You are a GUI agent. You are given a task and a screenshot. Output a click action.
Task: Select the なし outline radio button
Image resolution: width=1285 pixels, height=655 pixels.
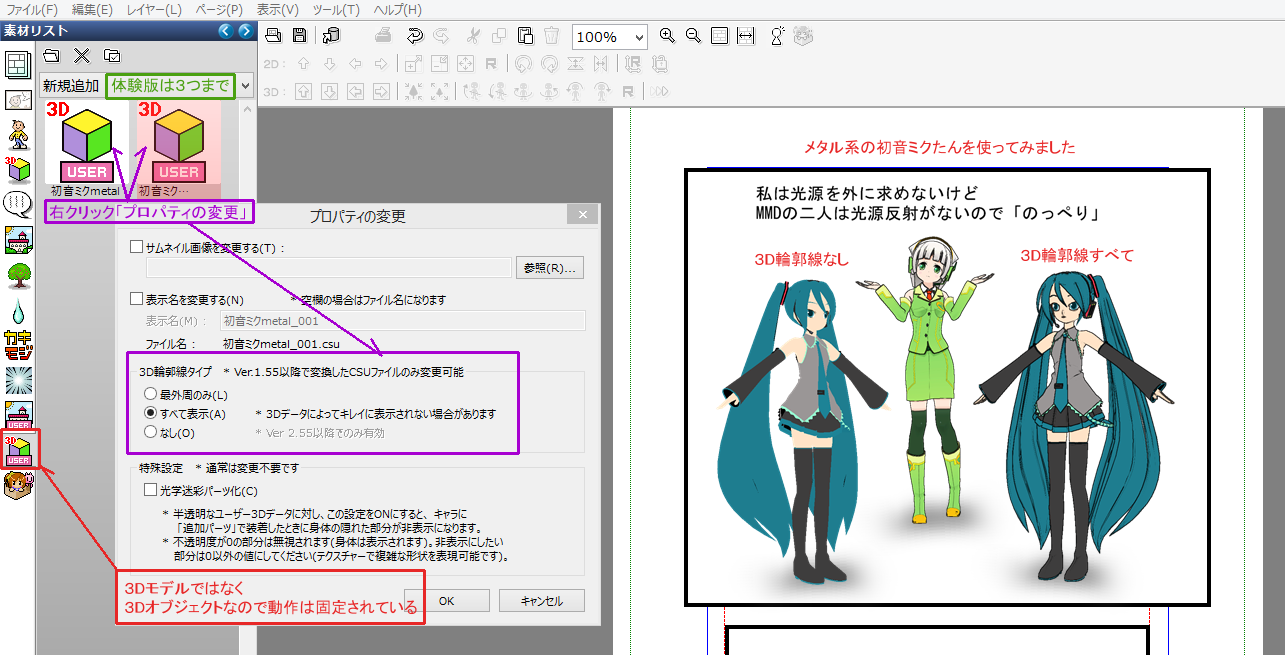[151, 432]
